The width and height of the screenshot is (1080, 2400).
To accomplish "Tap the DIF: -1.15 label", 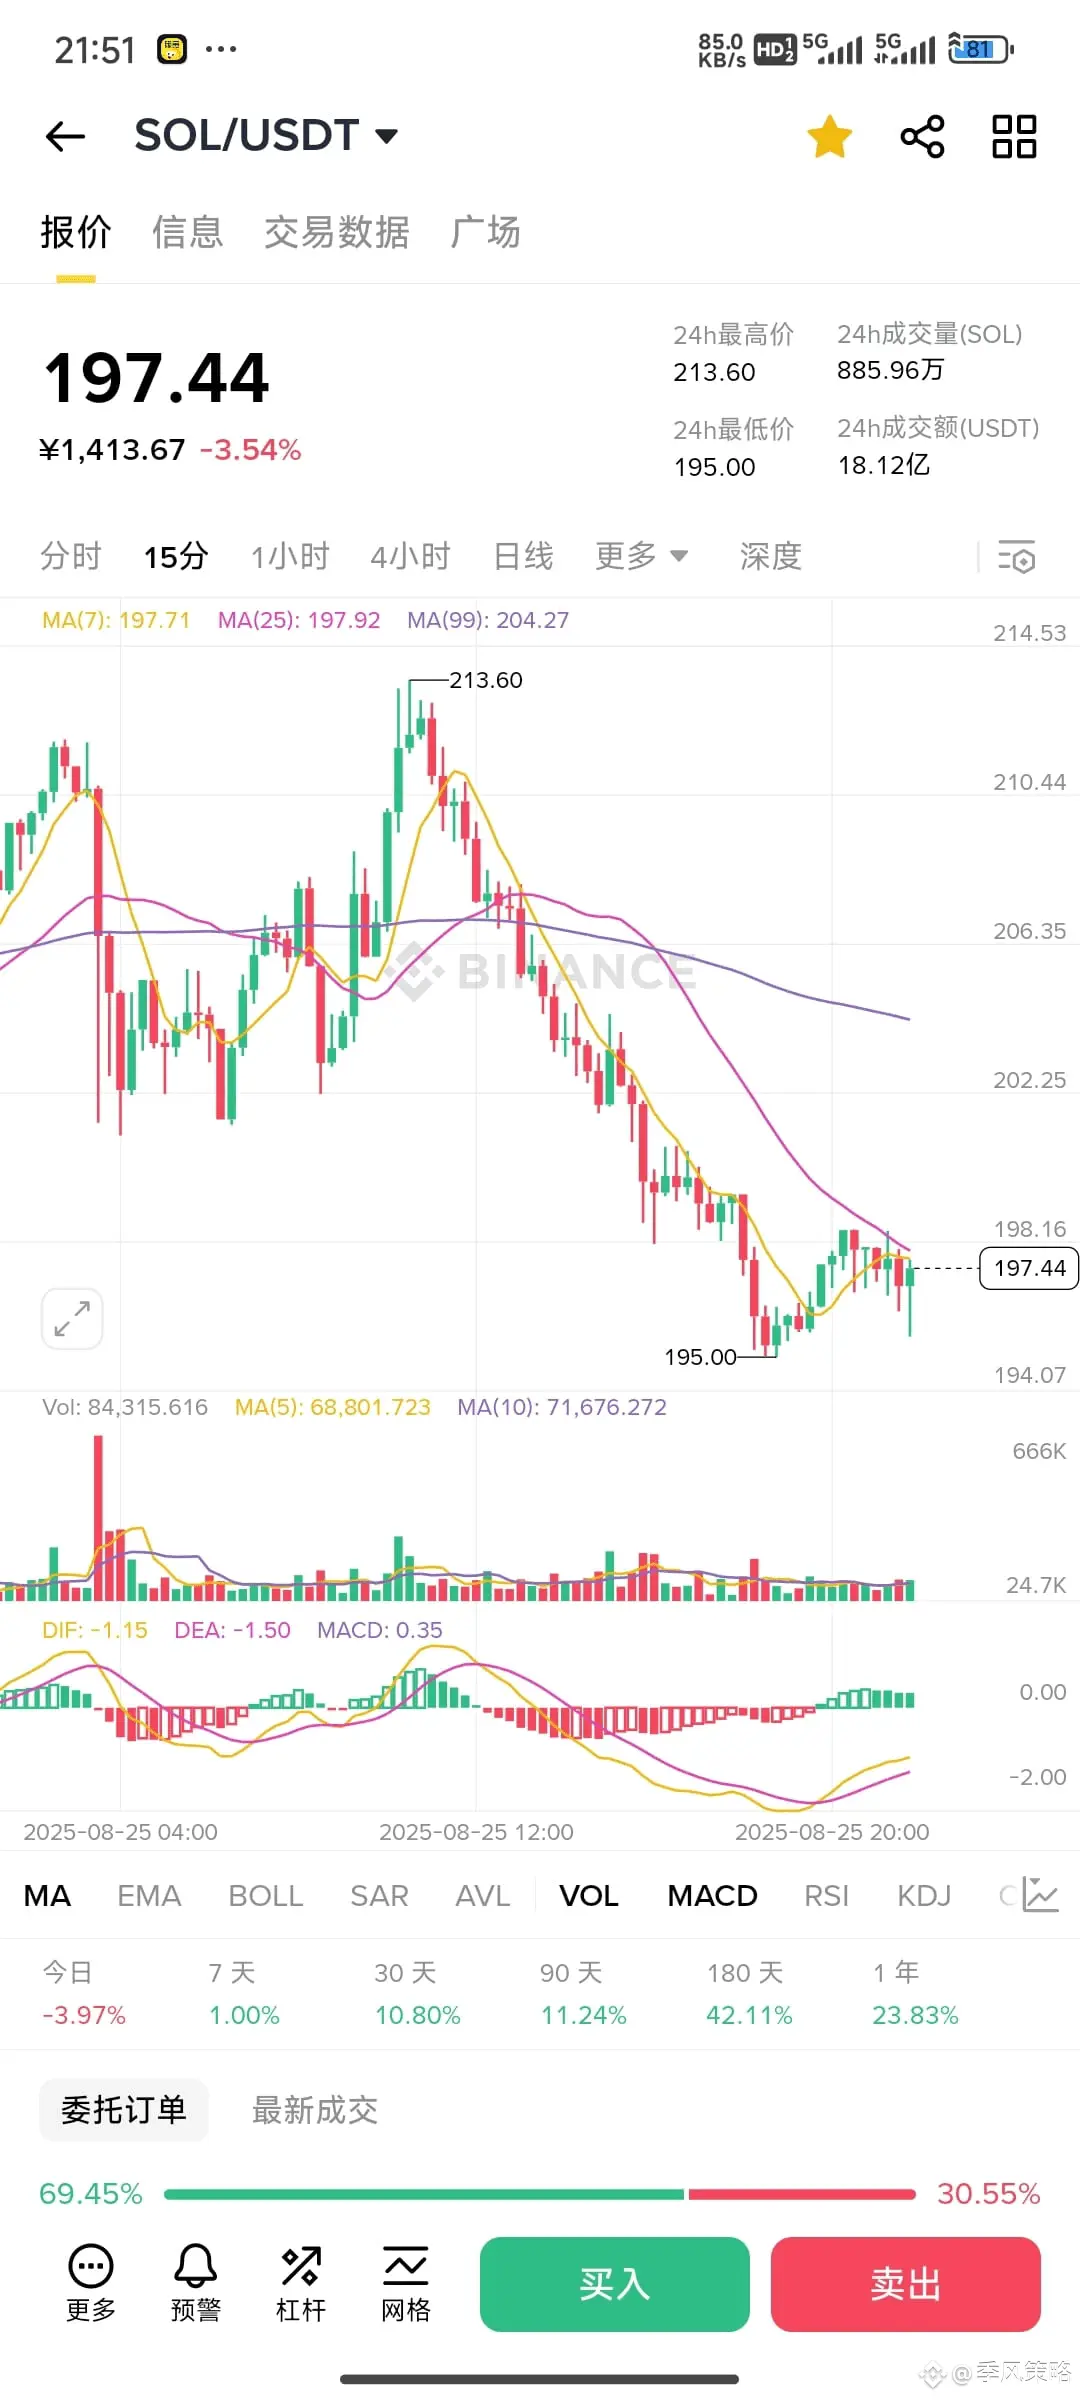I will point(95,1630).
